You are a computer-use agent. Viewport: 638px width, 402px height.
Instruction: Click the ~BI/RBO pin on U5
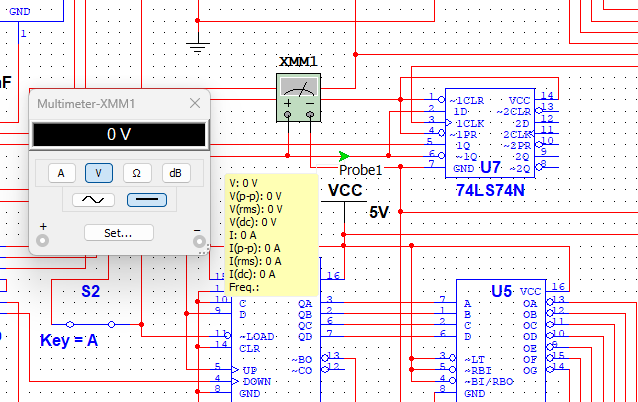point(489,382)
